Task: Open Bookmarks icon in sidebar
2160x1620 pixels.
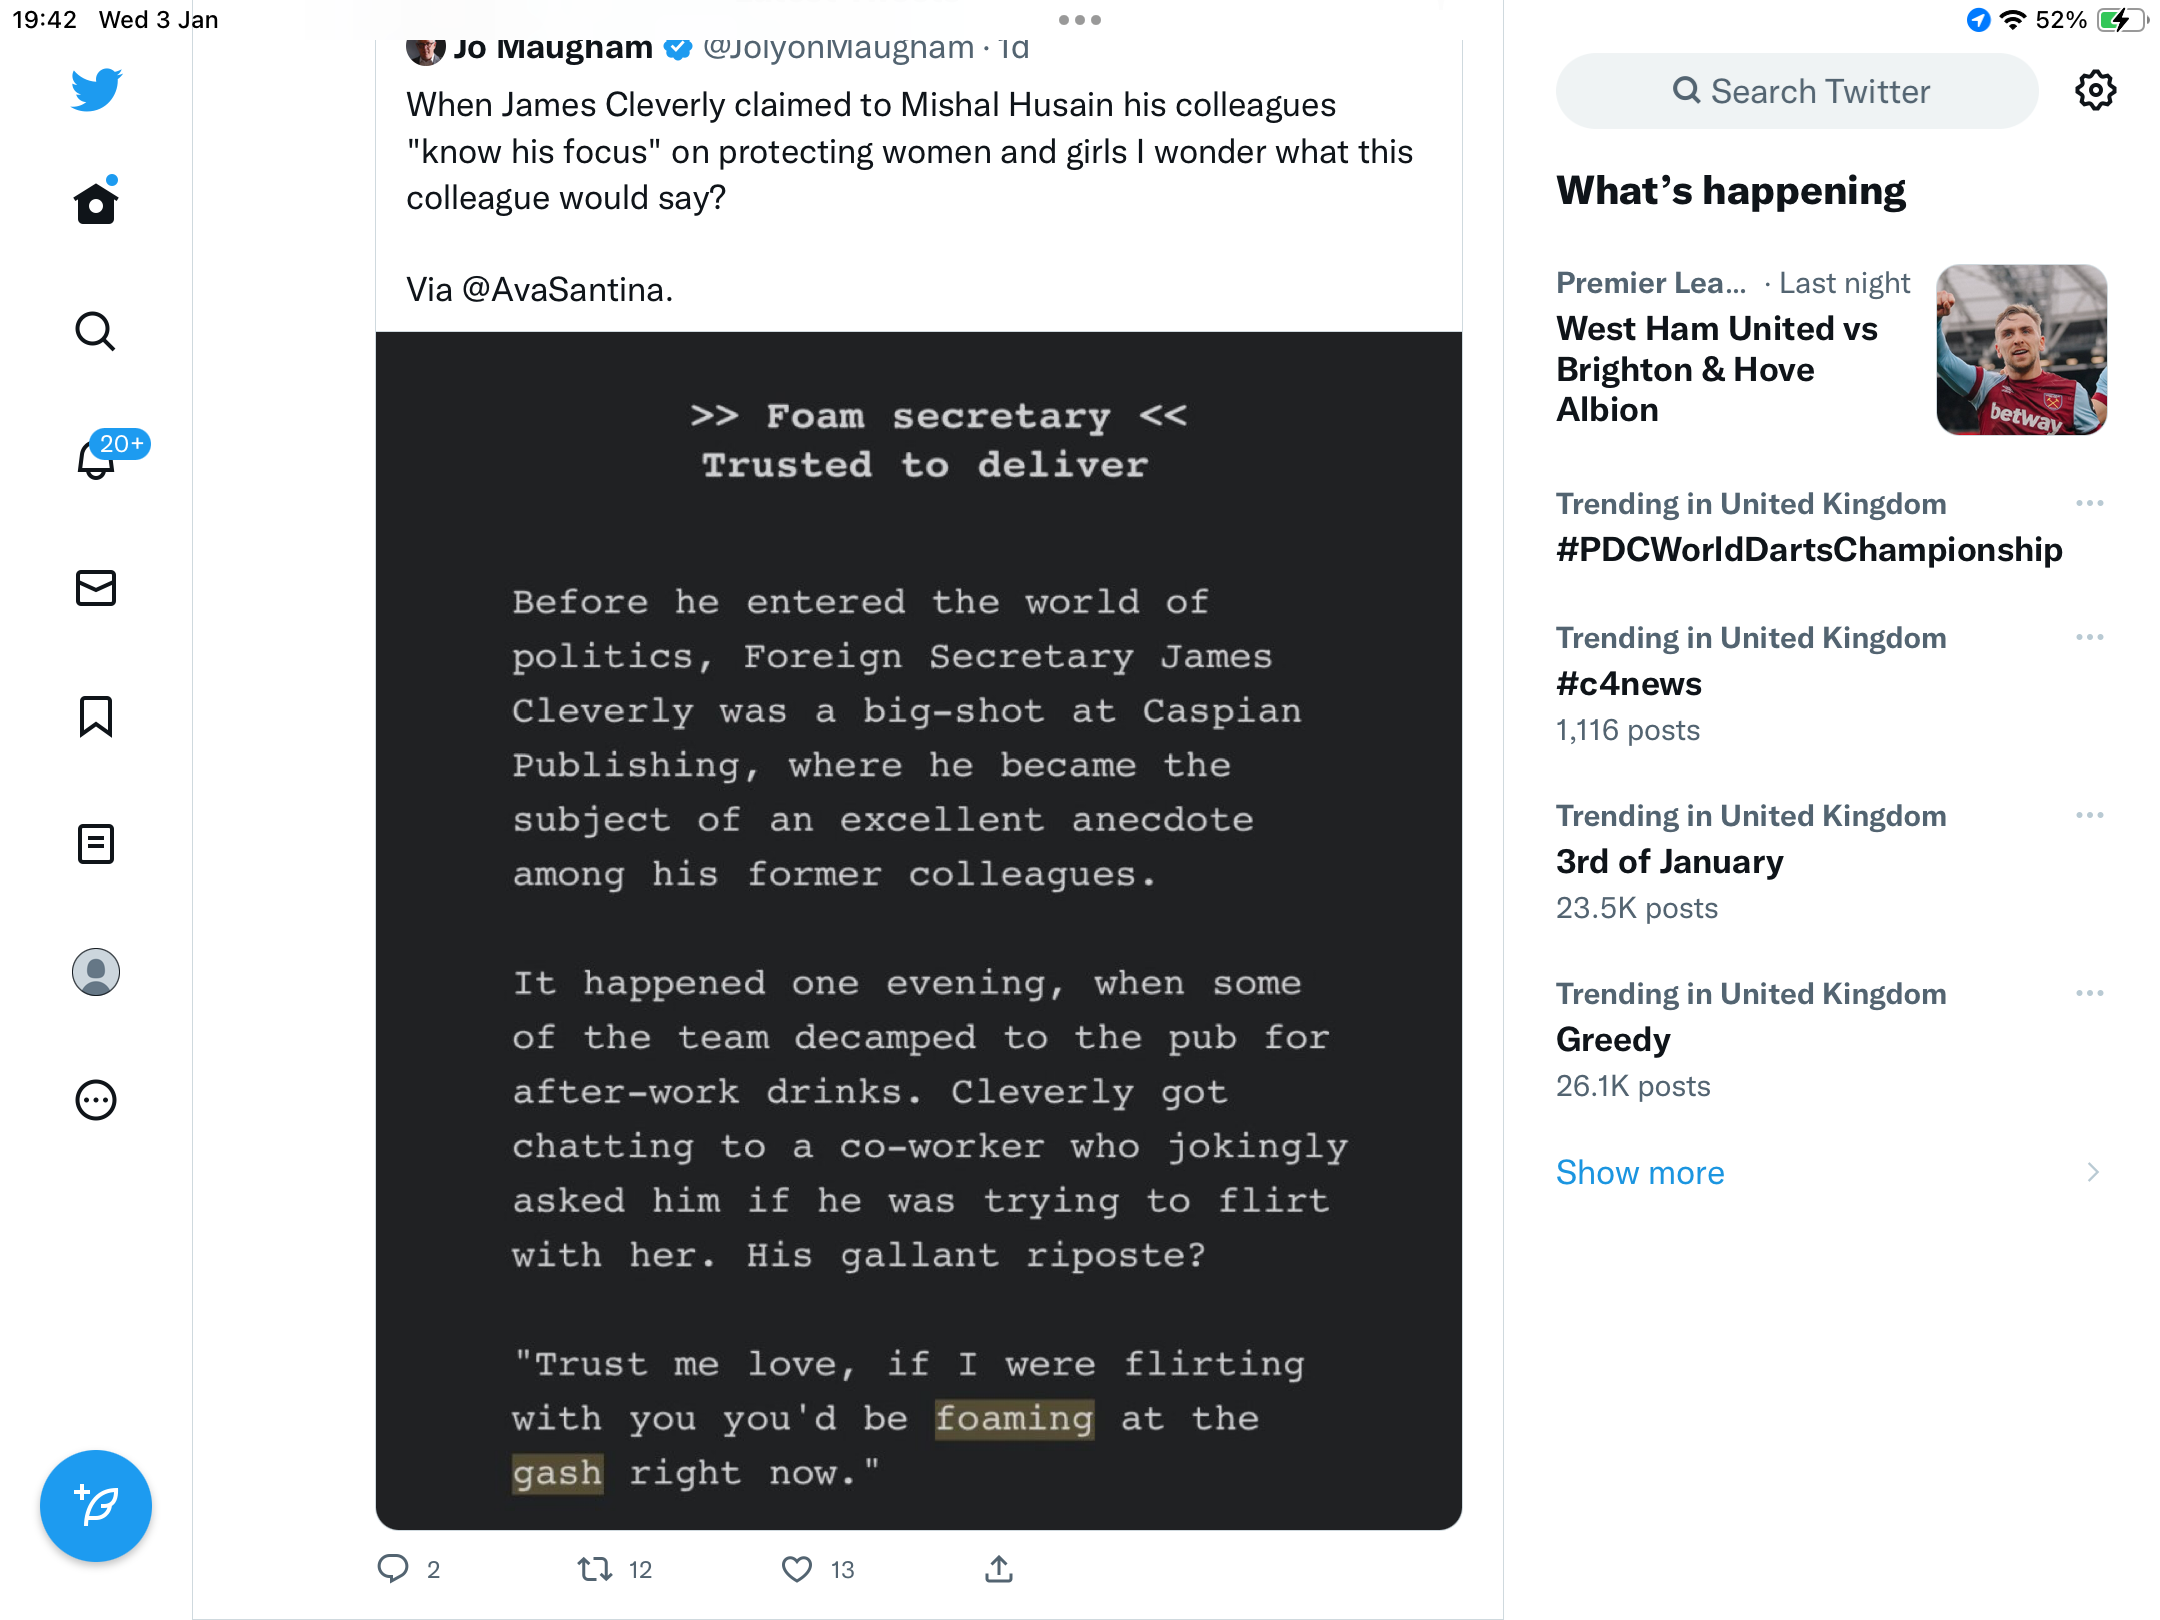Action: pos(96,716)
